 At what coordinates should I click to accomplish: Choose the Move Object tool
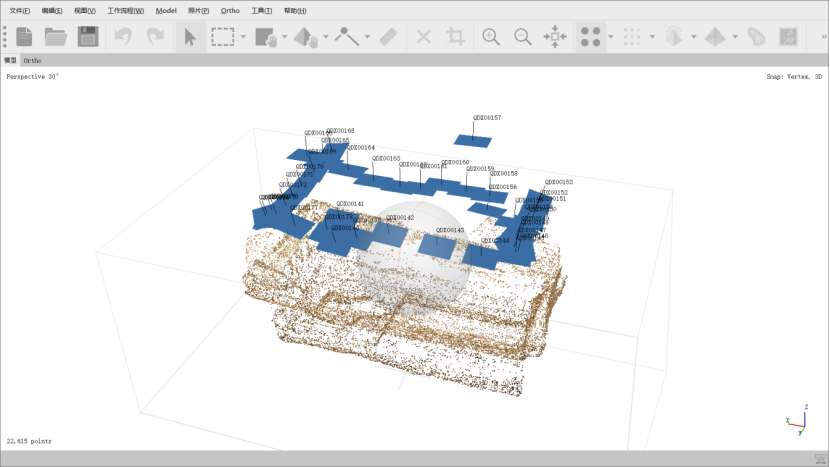point(306,37)
